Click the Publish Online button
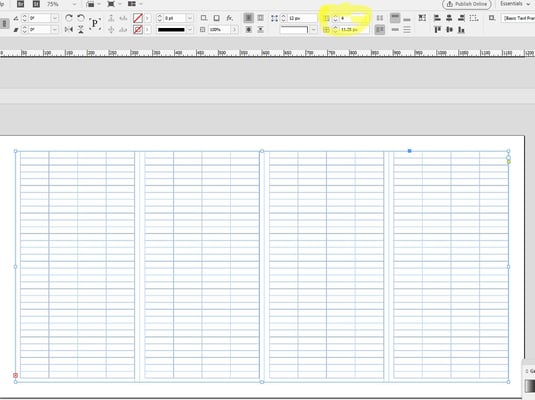Image resolution: width=535 pixels, height=400 pixels. (467, 4)
